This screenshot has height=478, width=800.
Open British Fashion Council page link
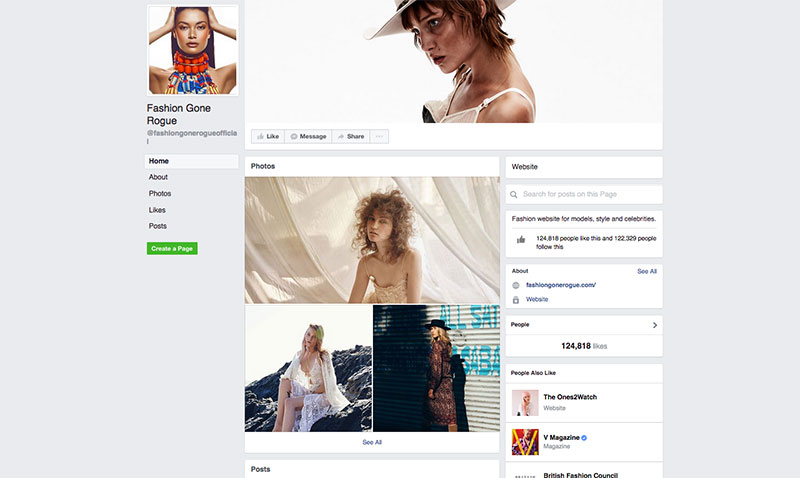pyautogui.click(x=581, y=474)
